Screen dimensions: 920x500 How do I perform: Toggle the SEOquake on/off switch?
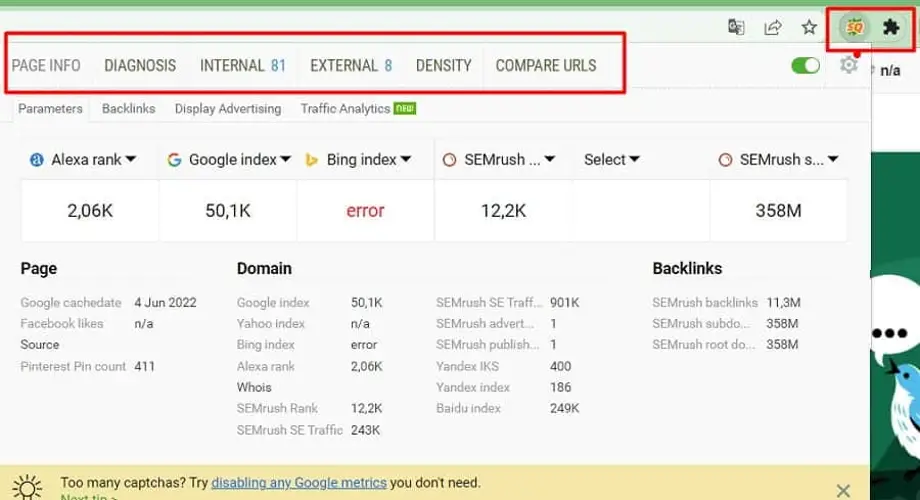coord(806,65)
